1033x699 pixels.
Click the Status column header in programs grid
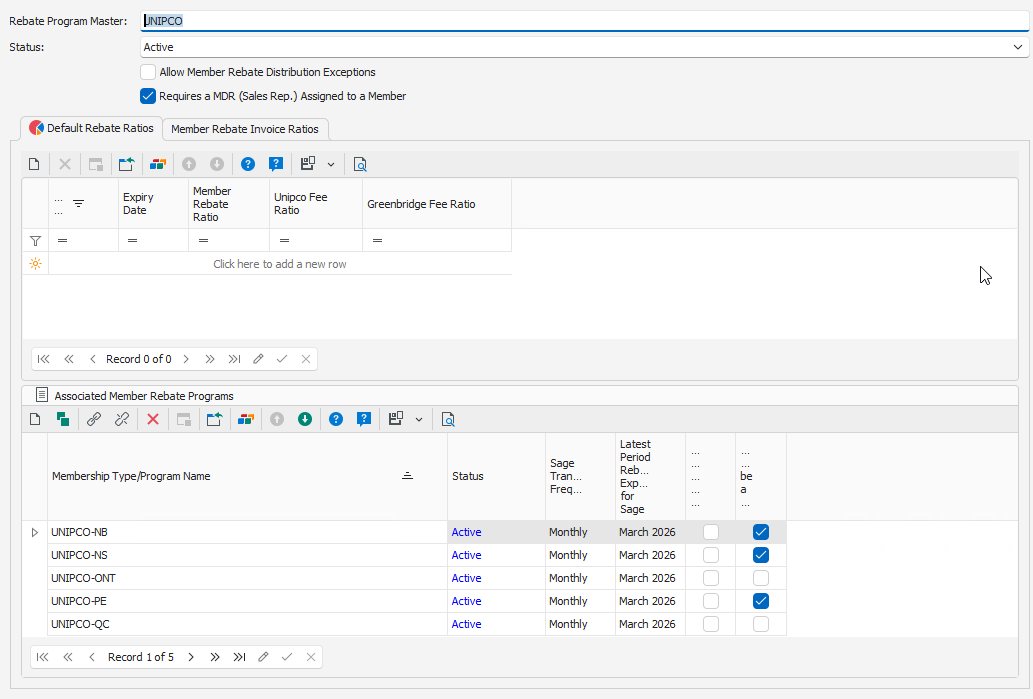pos(496,476)
